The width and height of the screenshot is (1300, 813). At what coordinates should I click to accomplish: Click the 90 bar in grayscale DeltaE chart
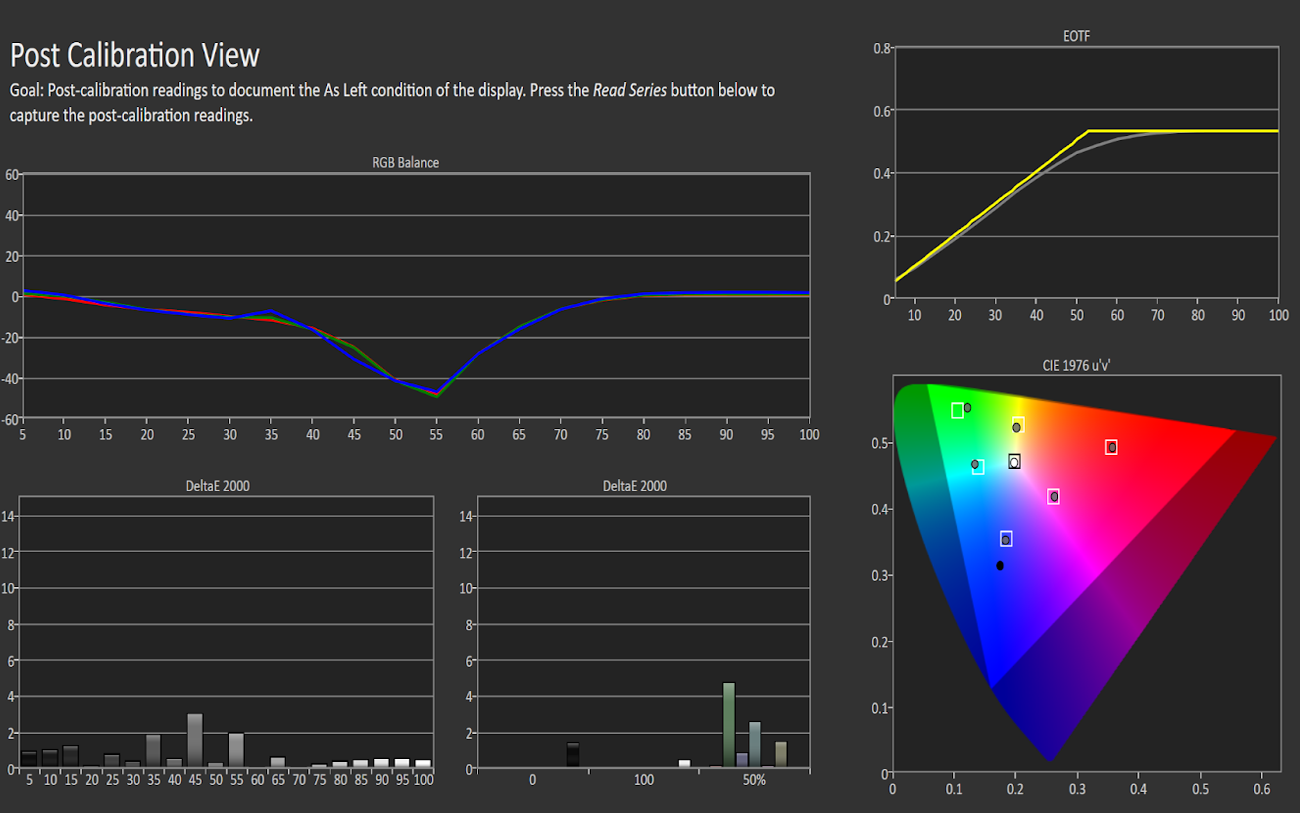pyautogui.click(x=381, y=763)
